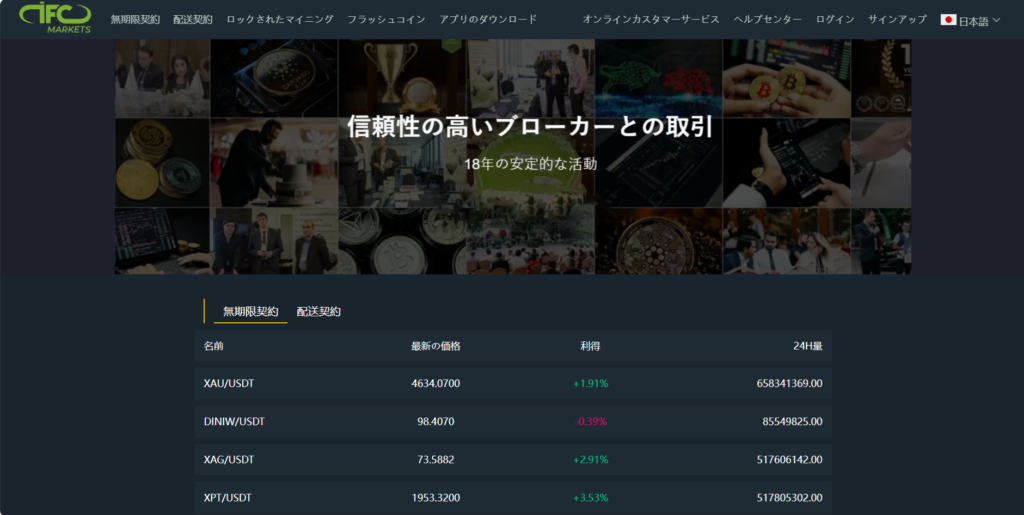Click the サインアップ button
The width and height of the screenshot is (1024, 515).
tap(897, 19)
